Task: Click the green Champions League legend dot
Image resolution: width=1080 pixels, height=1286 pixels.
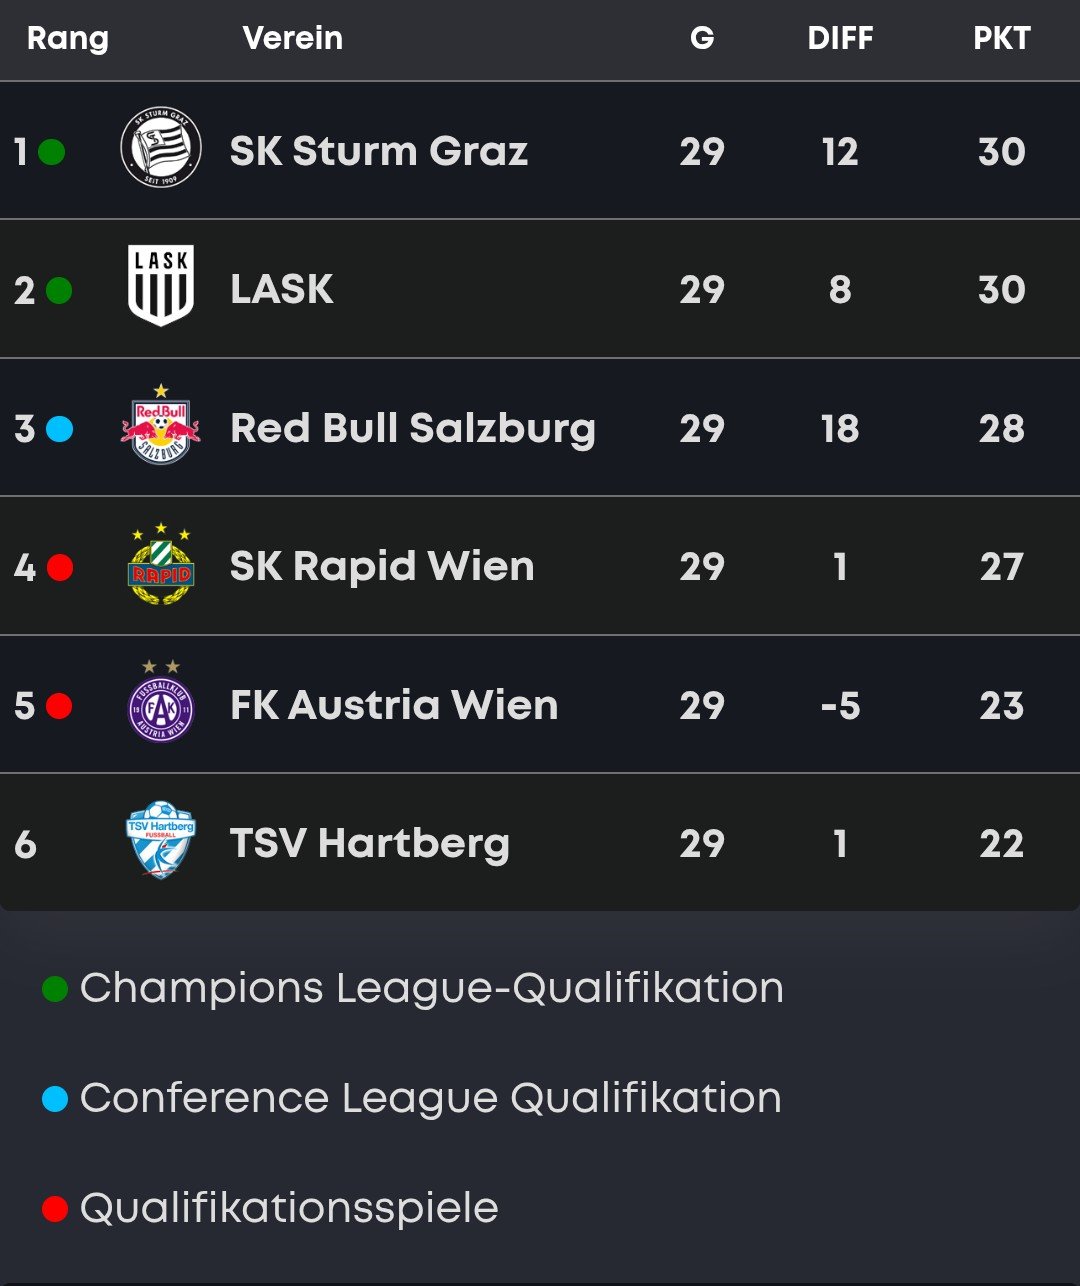Action: [x=55, y=989]
